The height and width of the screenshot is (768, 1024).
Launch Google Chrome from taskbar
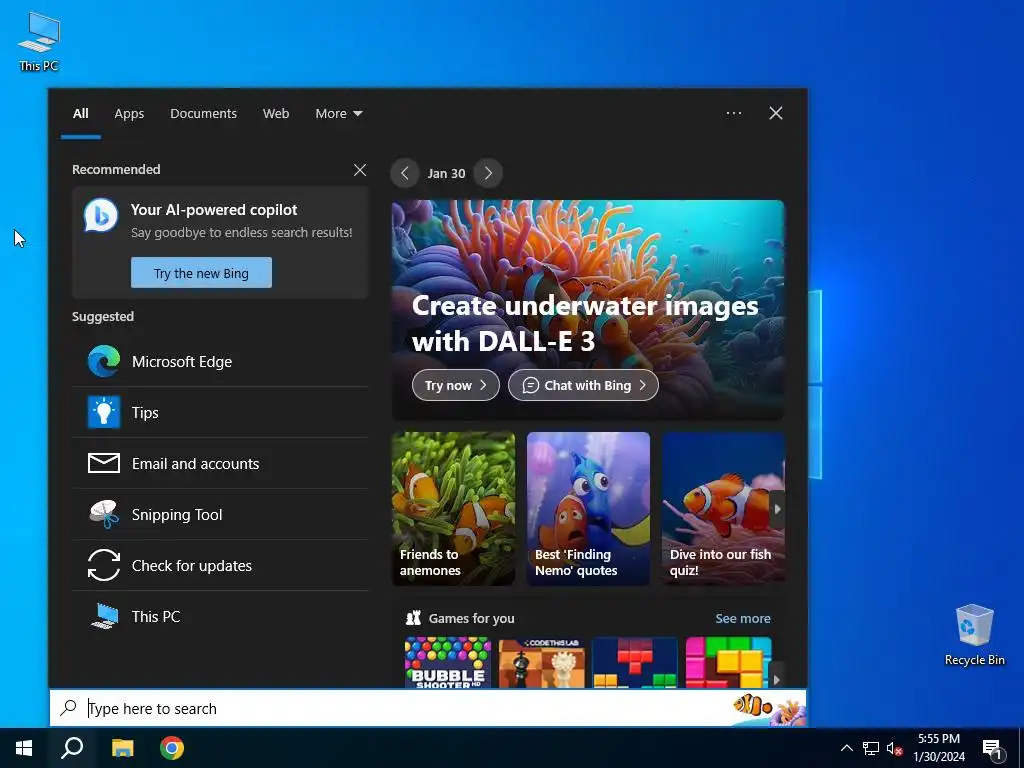pyautogui.click(x=172, y=748)
